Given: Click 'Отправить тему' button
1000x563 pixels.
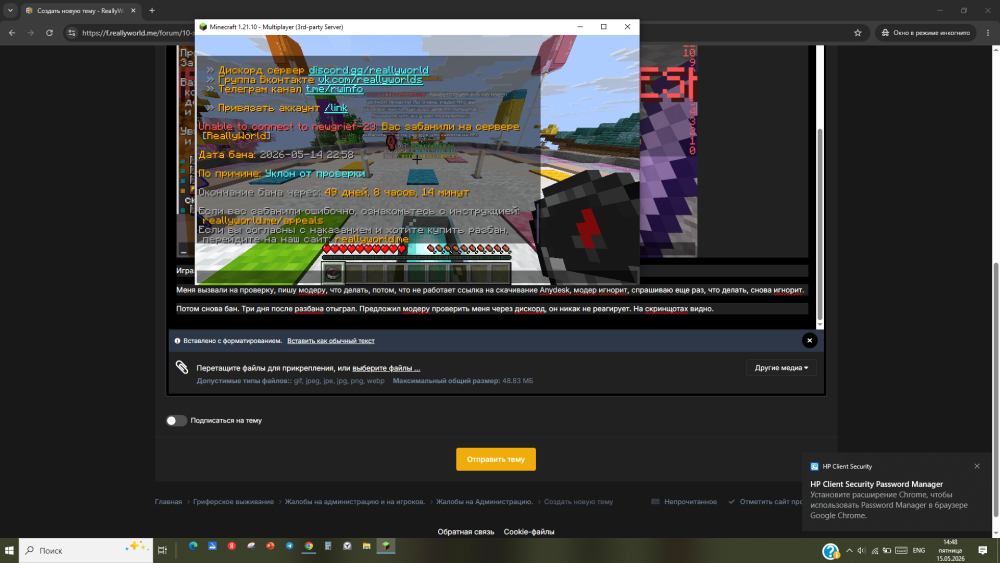Looking at the screenshot, I should [496, 459].
